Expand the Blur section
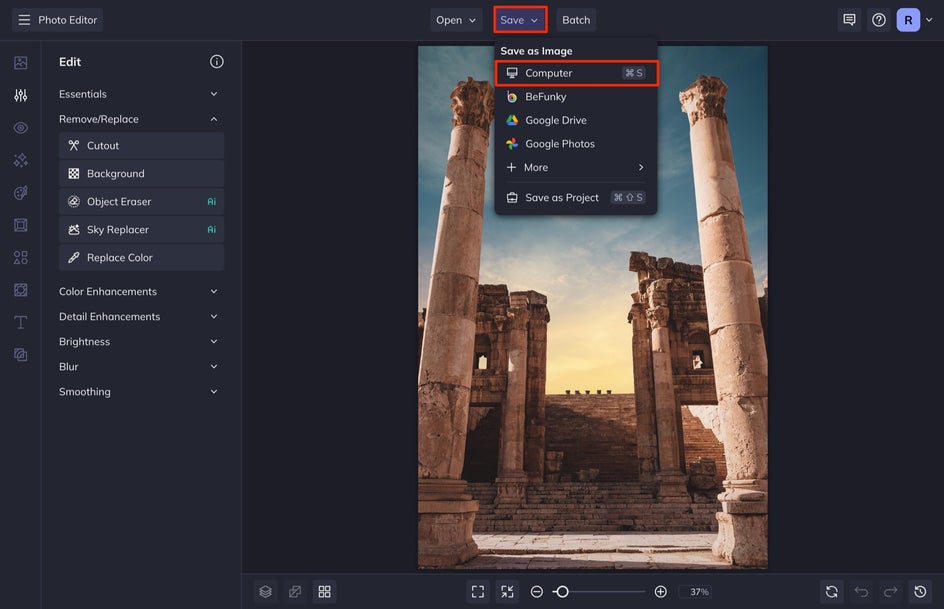Viewport: 944px width, 609px height. [x=141, y=366]
